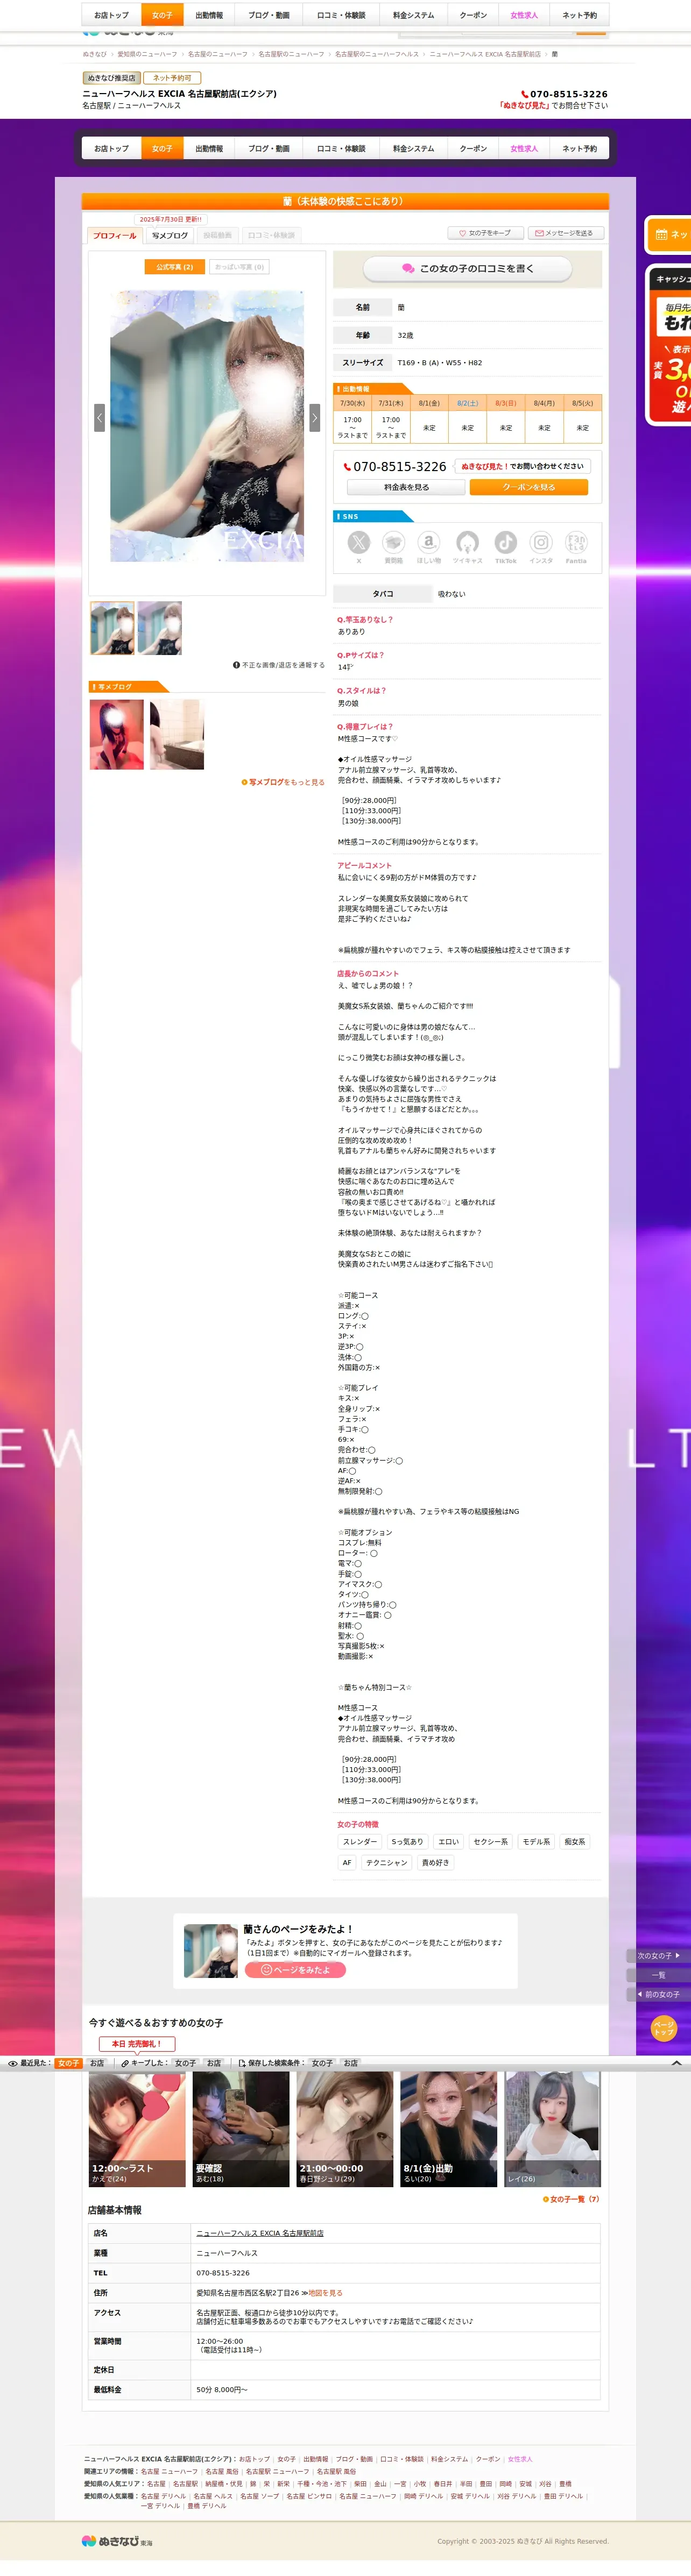
Task: Select second profile photo thumbnail
Action: (160, 628)
